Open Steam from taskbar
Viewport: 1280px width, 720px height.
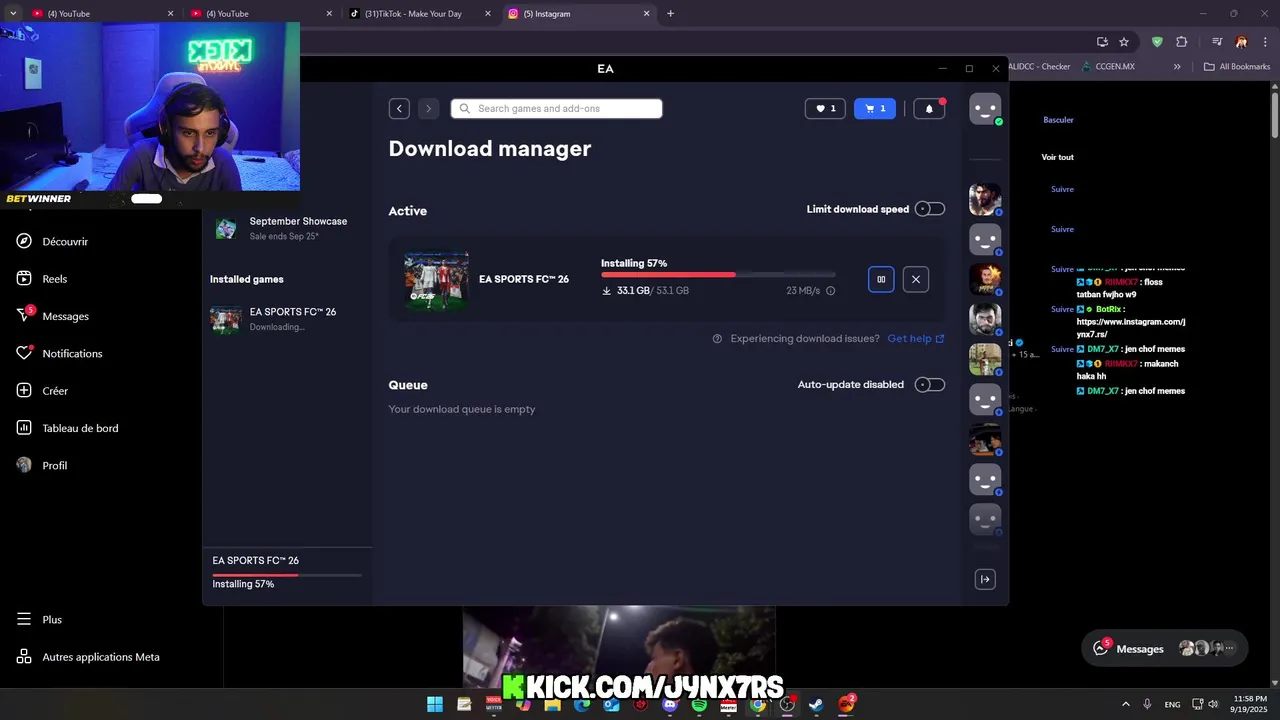pos(816,705)
